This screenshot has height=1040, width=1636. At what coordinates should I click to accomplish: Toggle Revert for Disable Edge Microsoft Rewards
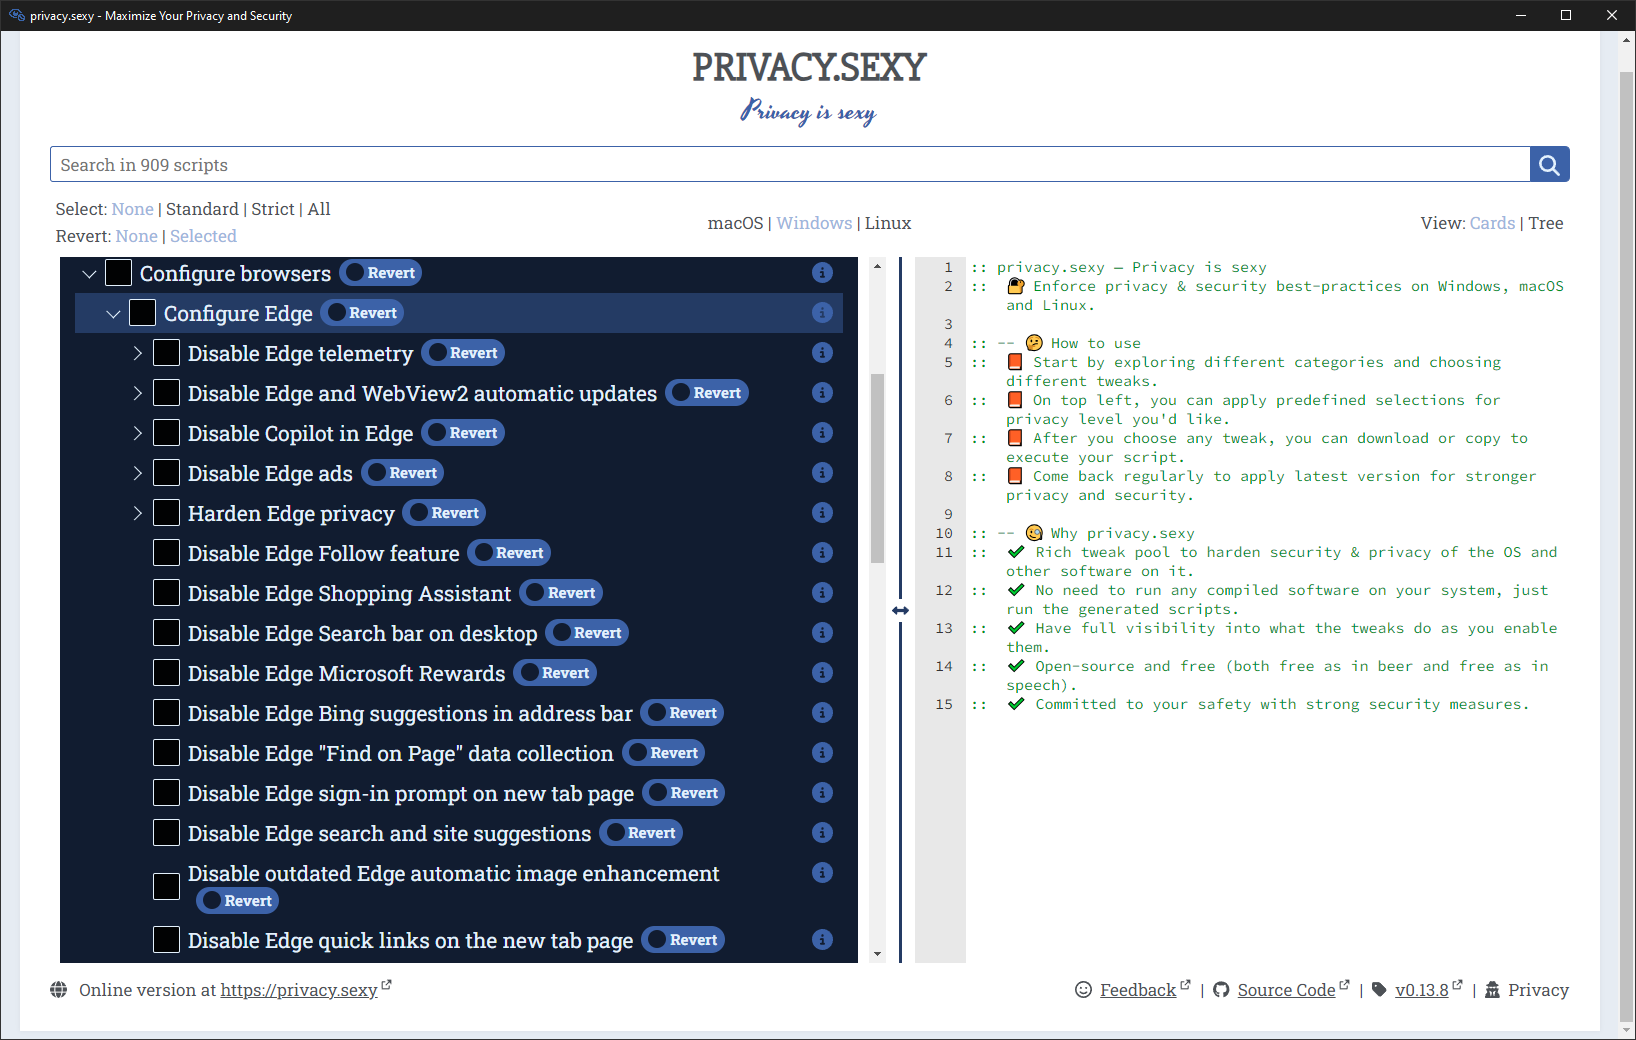click(555, 673)
